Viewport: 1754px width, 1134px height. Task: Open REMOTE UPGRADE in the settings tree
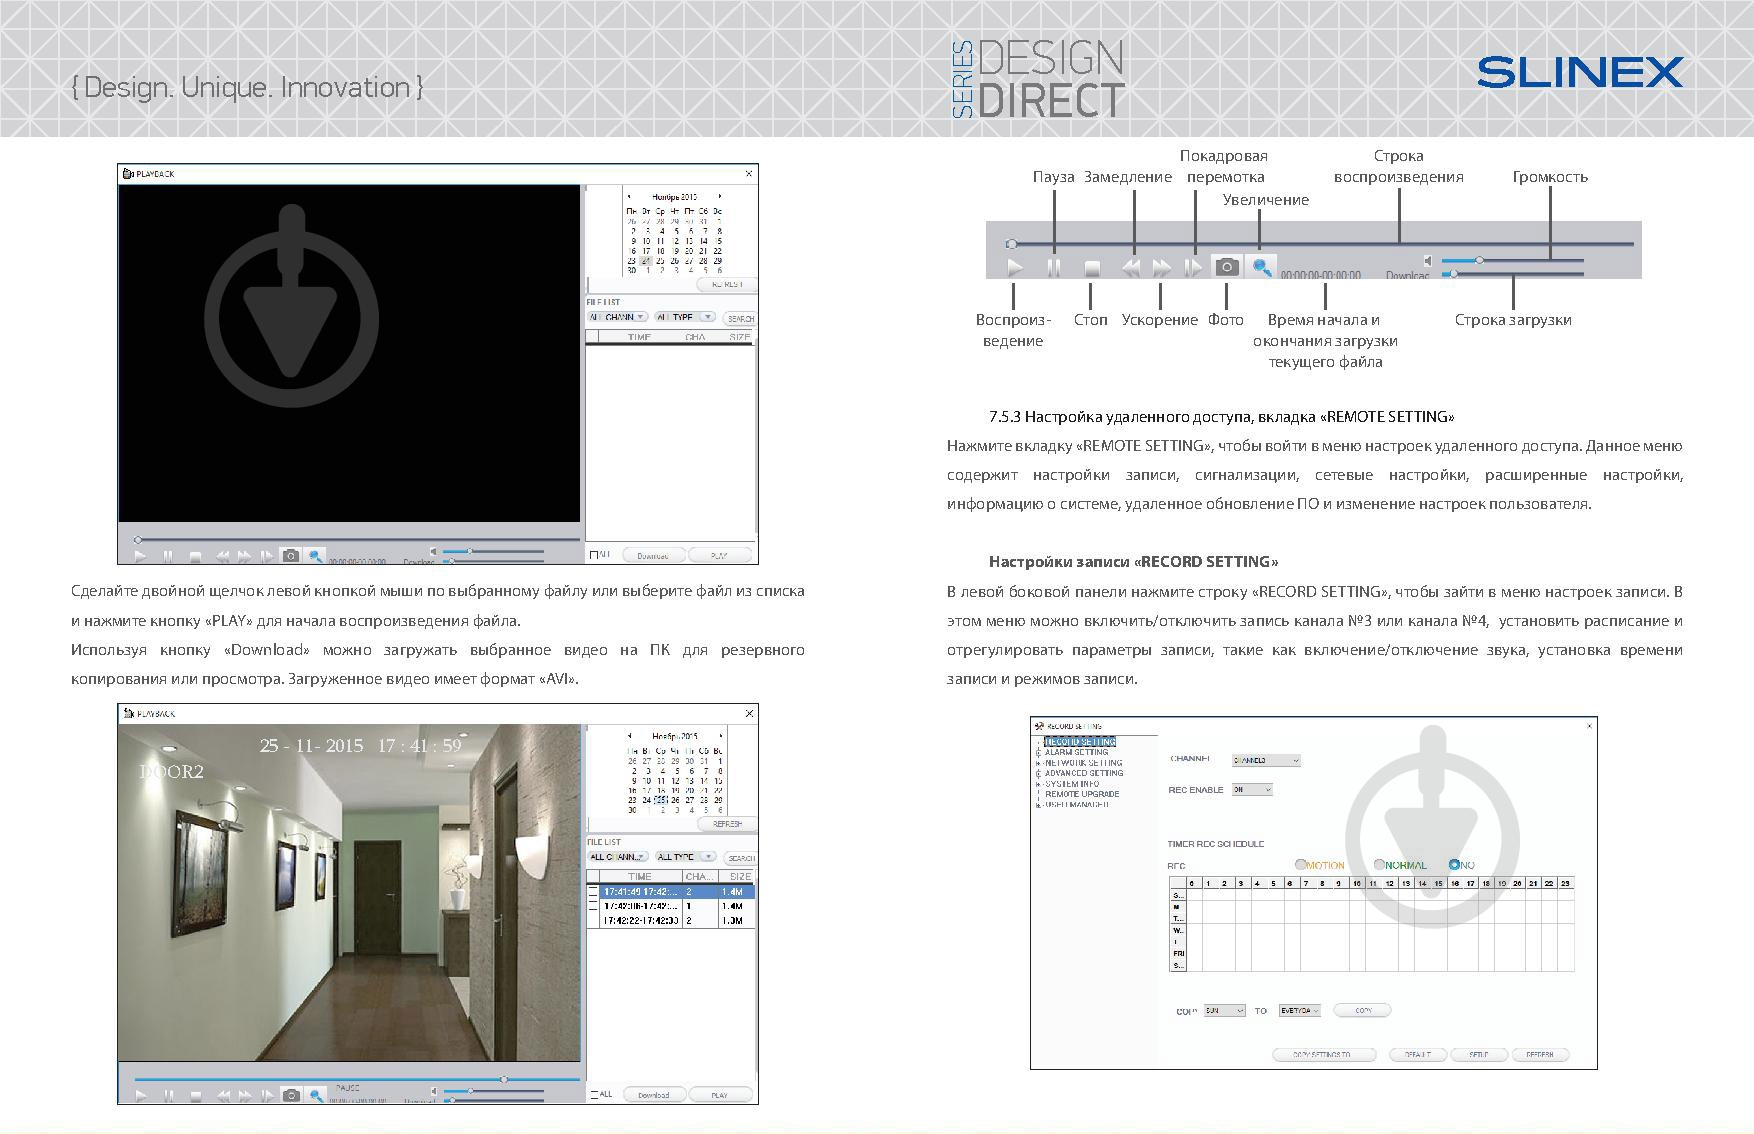(1082, 794)
